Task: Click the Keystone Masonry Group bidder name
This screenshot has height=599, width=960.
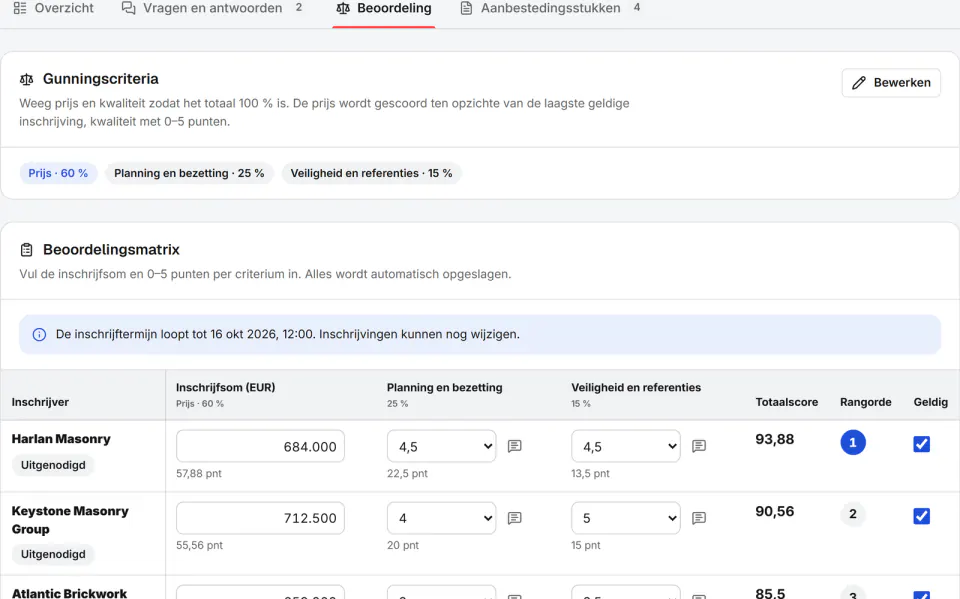Action: pos(70,520)
